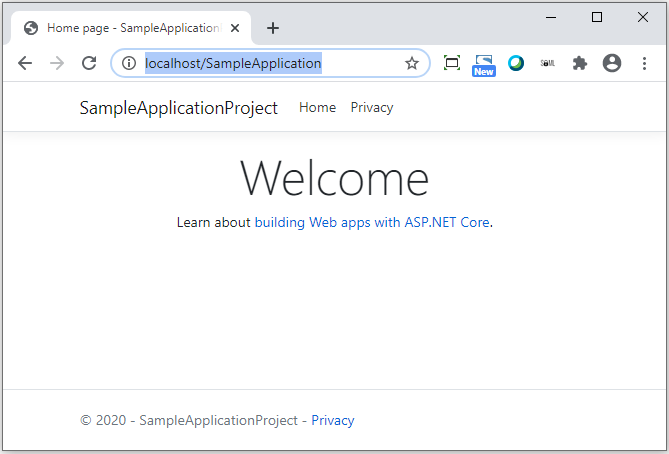Open the extension with the New badge
This screenshot has width=669, height=454.
pos(484,65)
